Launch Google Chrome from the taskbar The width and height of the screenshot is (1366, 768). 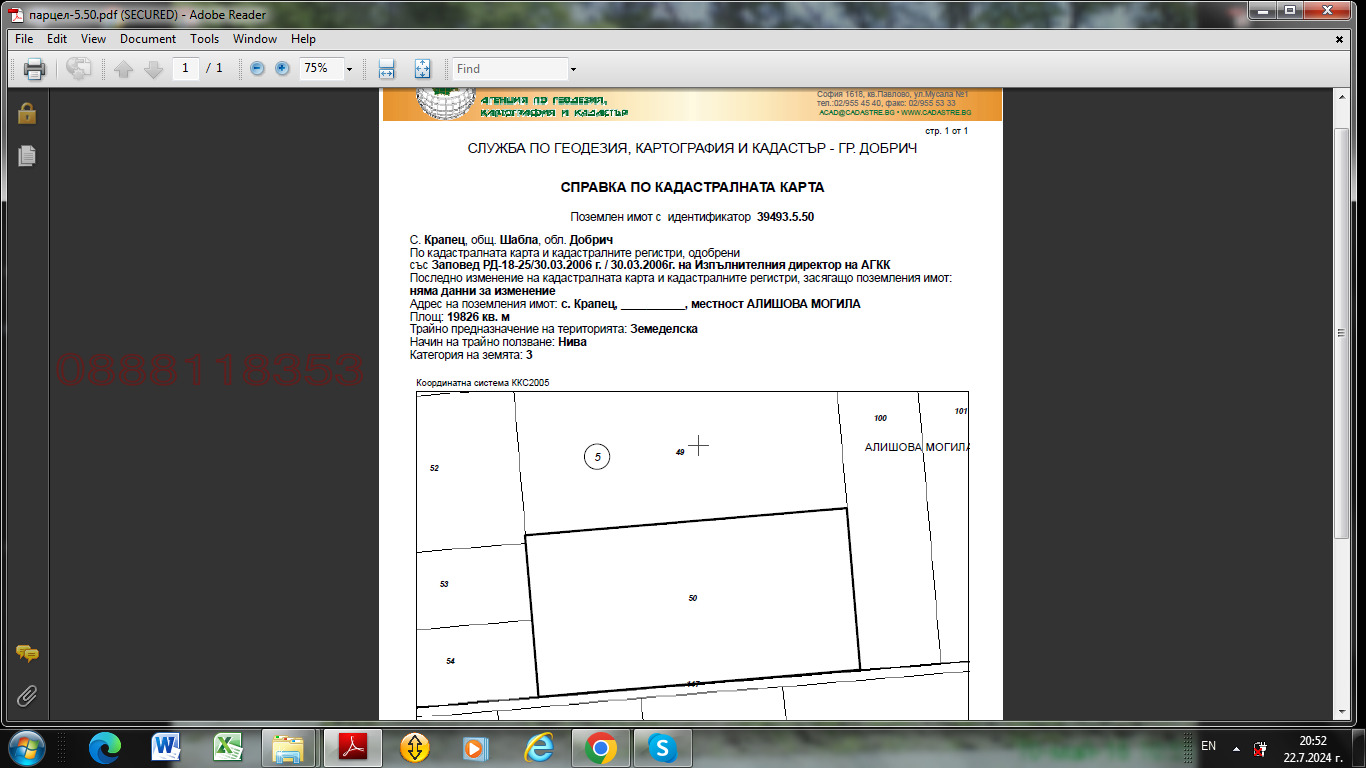tap(598, 746)
